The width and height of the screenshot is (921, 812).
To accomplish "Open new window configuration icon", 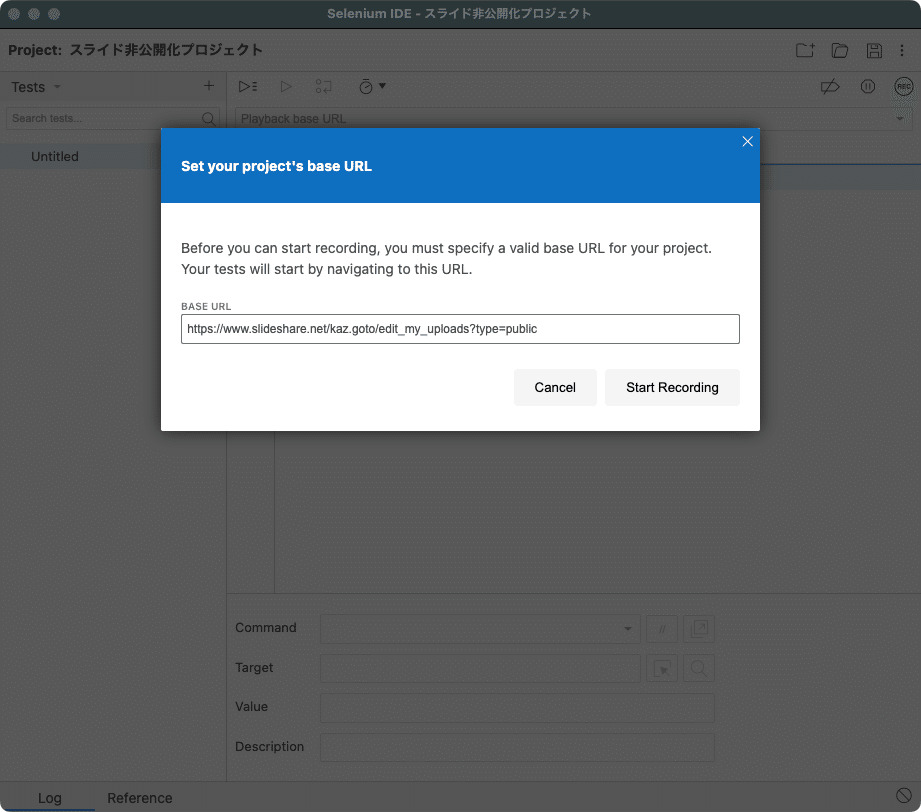I will (698, 629).
